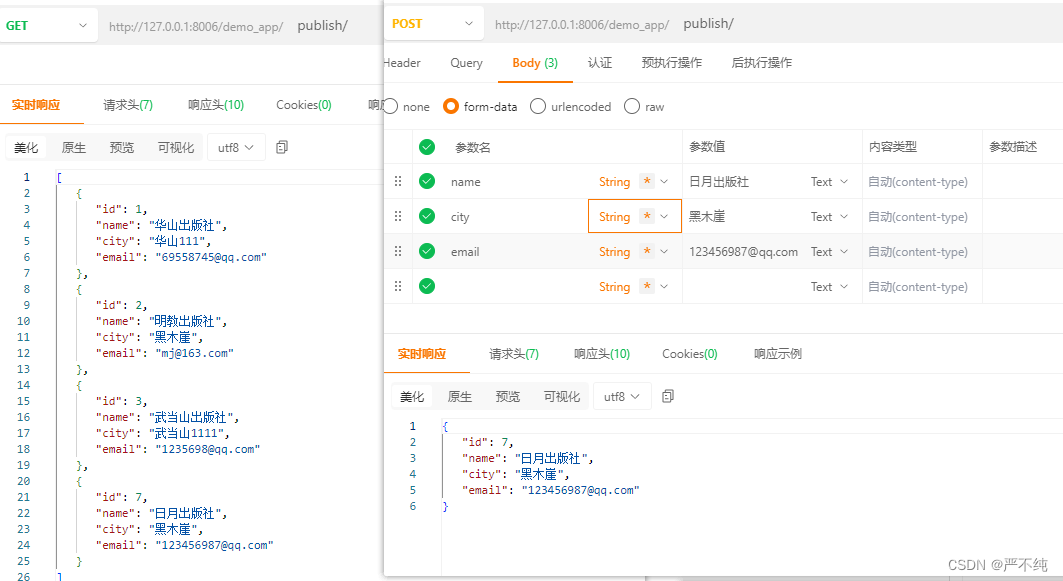Click 可视化 view in GET response
The width and height of the screenshot is (1063, 581).
pos(176,147)
